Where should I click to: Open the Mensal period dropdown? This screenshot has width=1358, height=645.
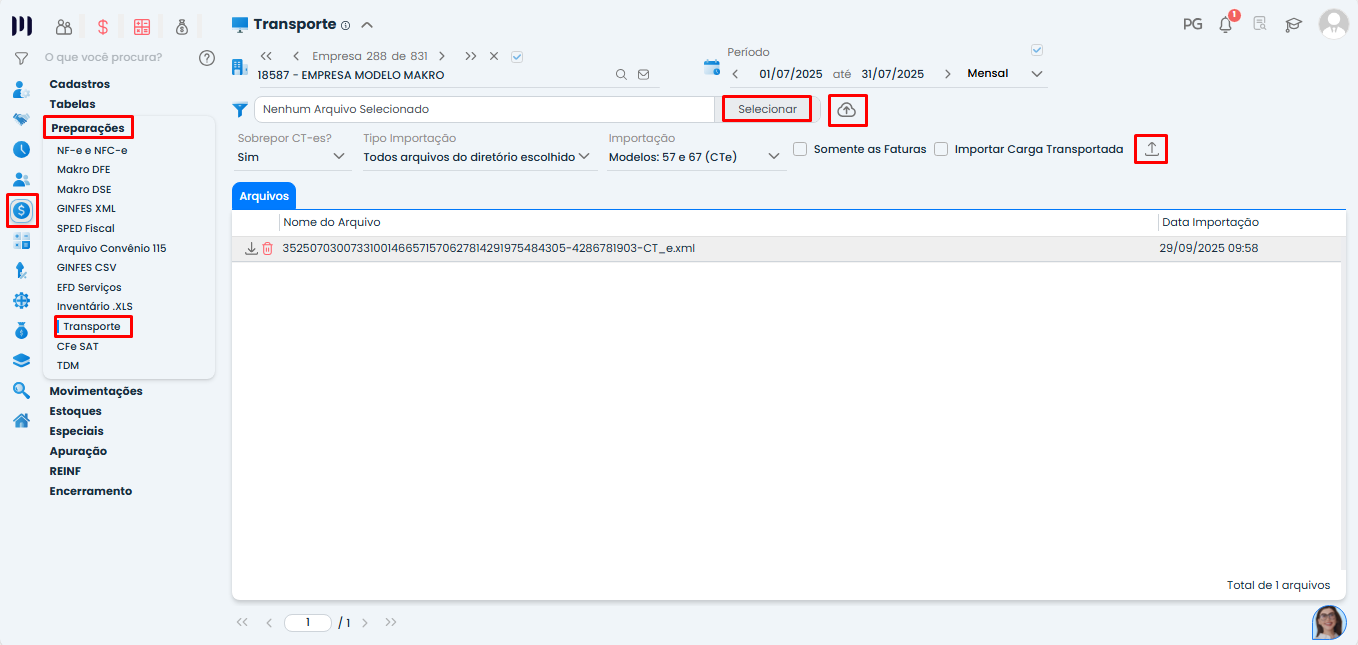click(x=1005, y=74)
